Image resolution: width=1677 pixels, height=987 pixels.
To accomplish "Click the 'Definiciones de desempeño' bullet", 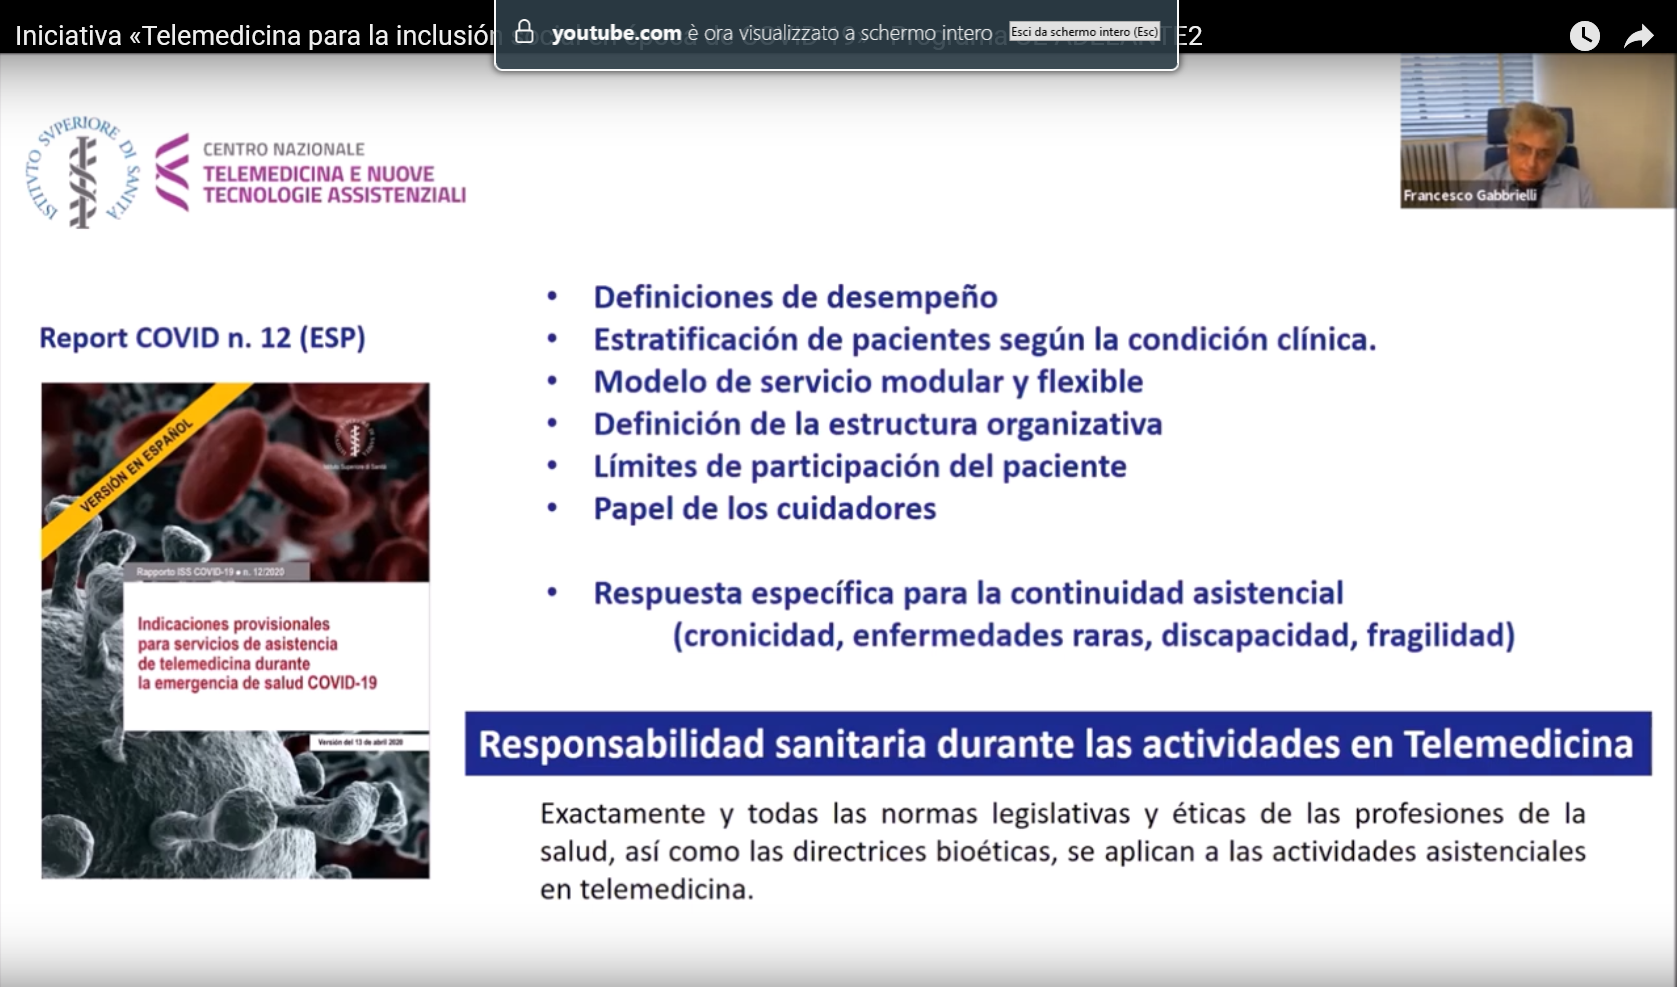I will [795, 297].
